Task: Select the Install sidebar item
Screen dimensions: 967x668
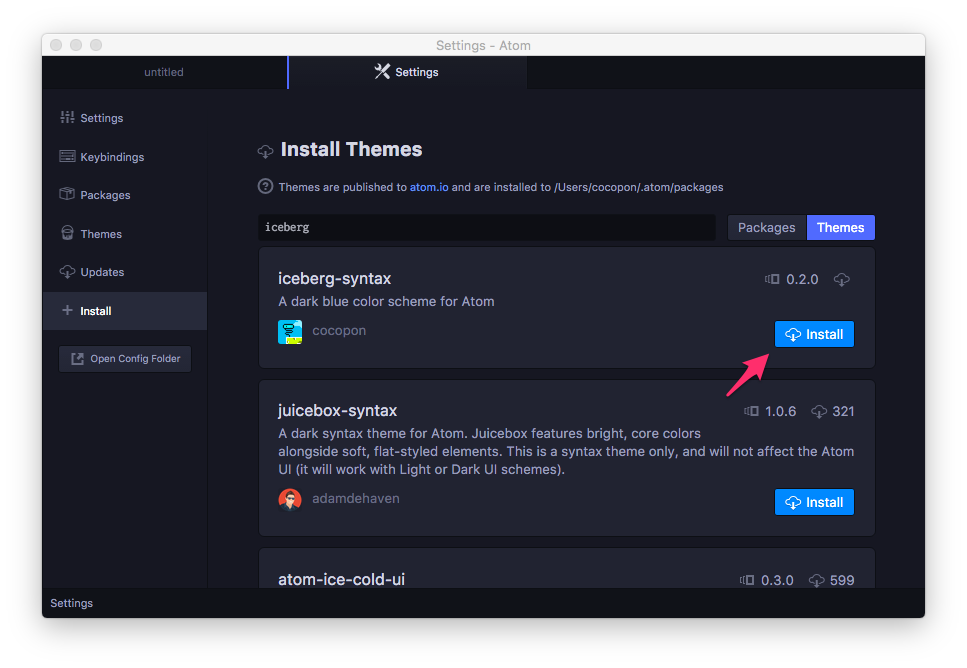Action: (125, 311)
